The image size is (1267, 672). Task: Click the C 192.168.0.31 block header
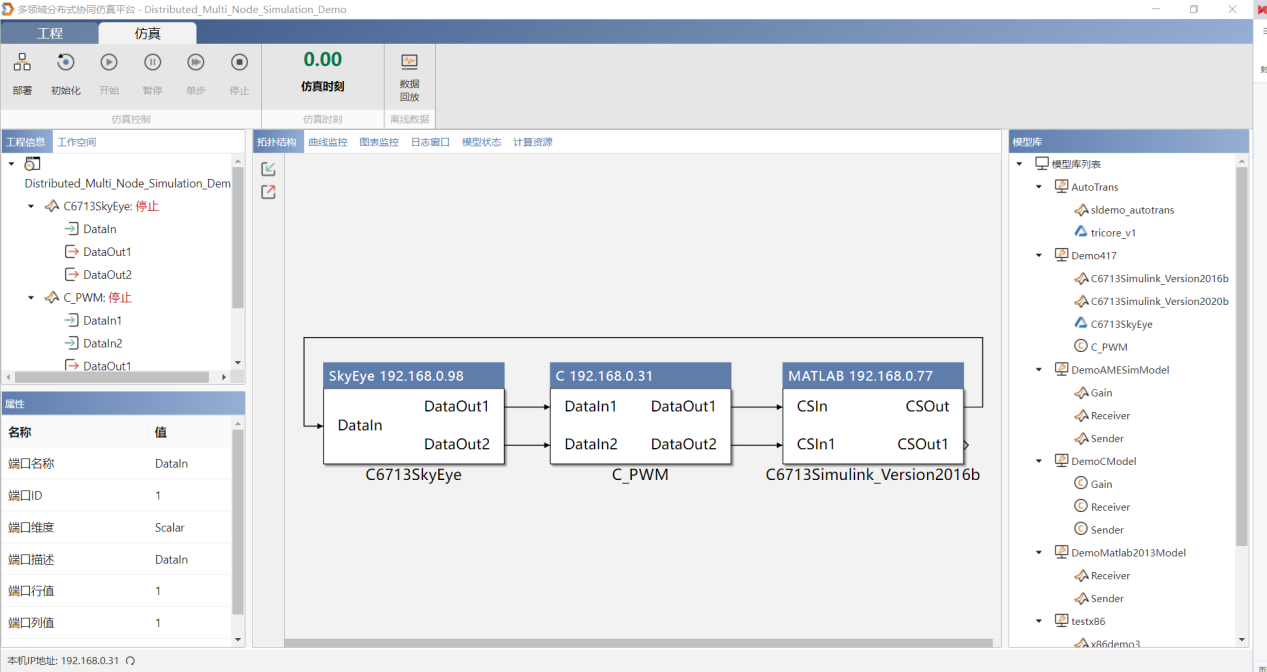(640, 376)
